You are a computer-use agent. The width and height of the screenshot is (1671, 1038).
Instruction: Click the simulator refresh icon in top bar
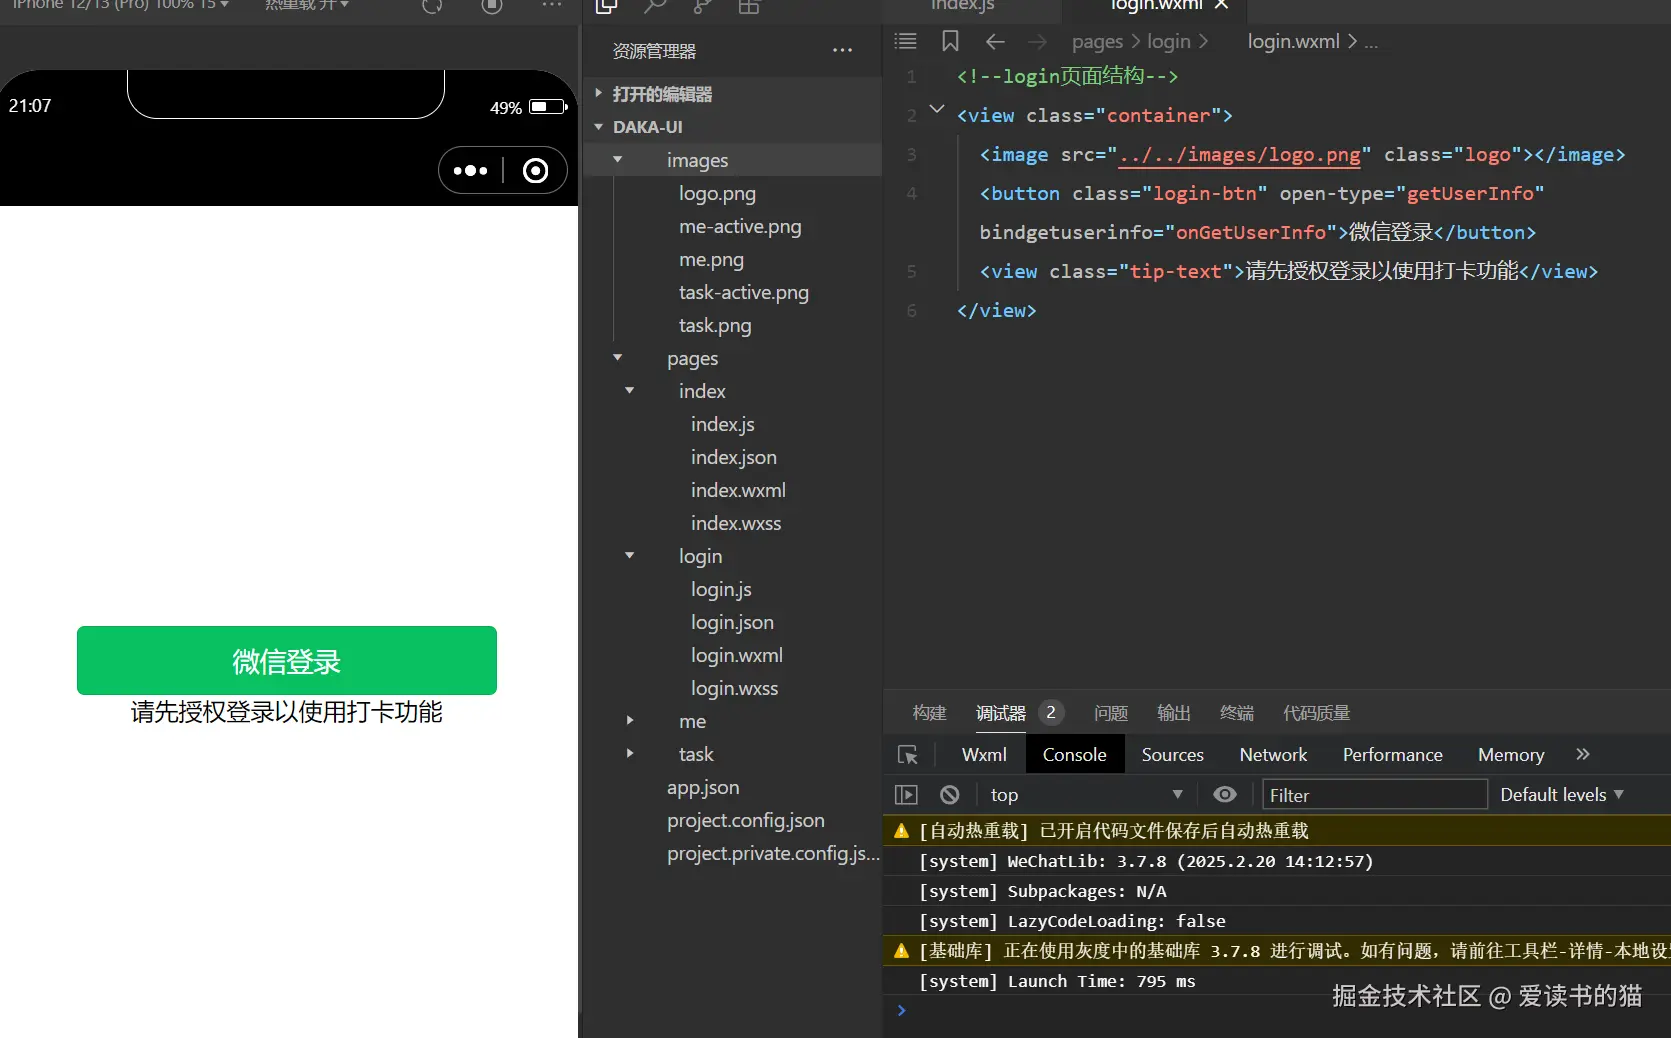[x=432, y=6]
